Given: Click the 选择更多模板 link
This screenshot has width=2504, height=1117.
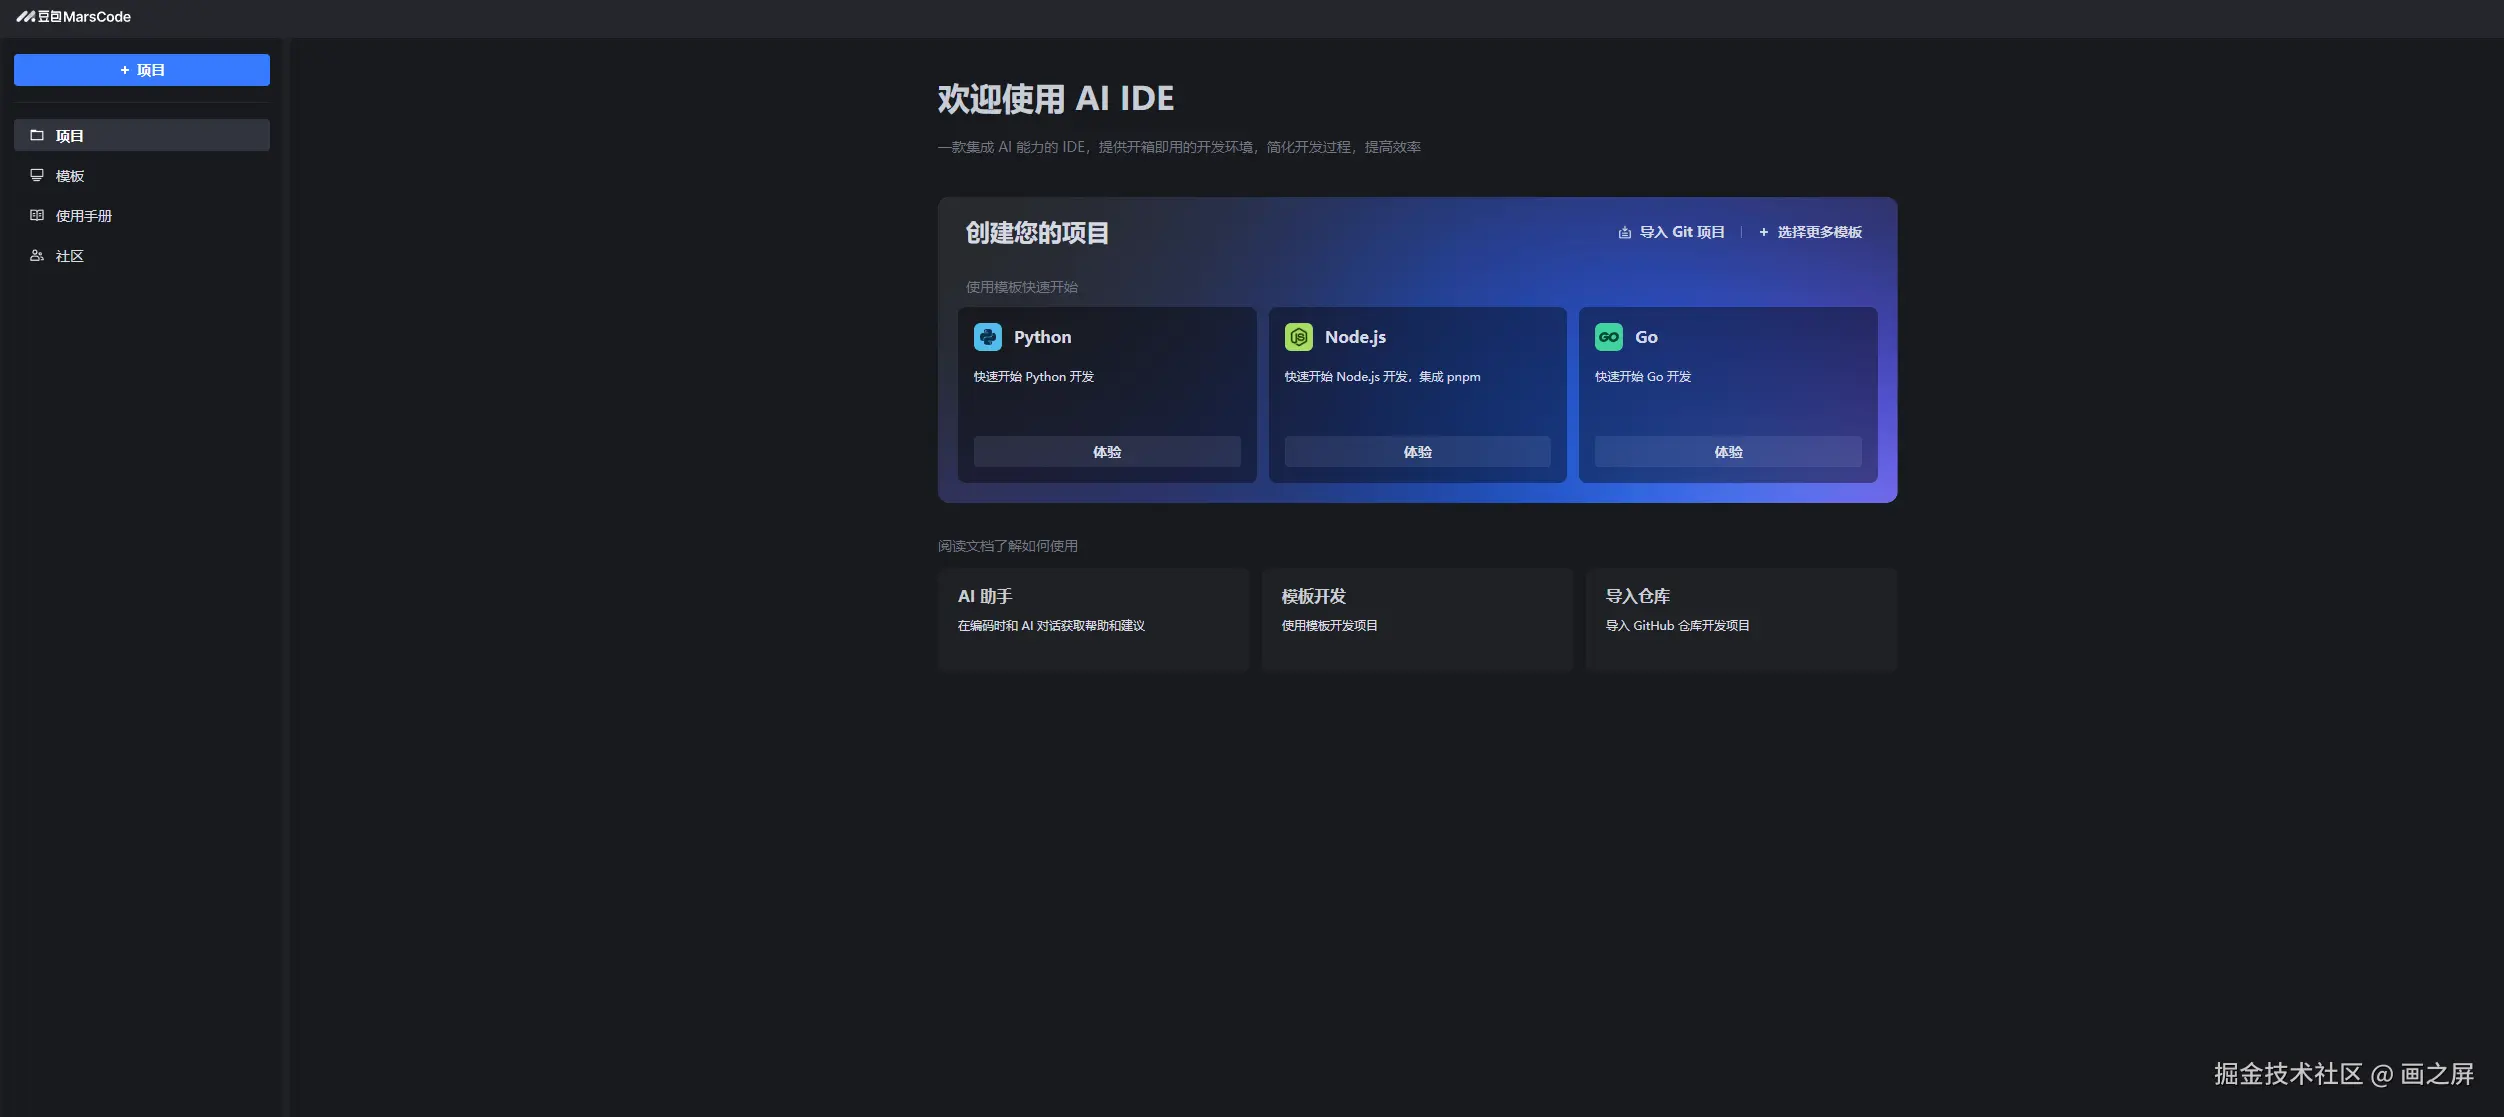Looking at the screenshot, I should (1818, 232).
